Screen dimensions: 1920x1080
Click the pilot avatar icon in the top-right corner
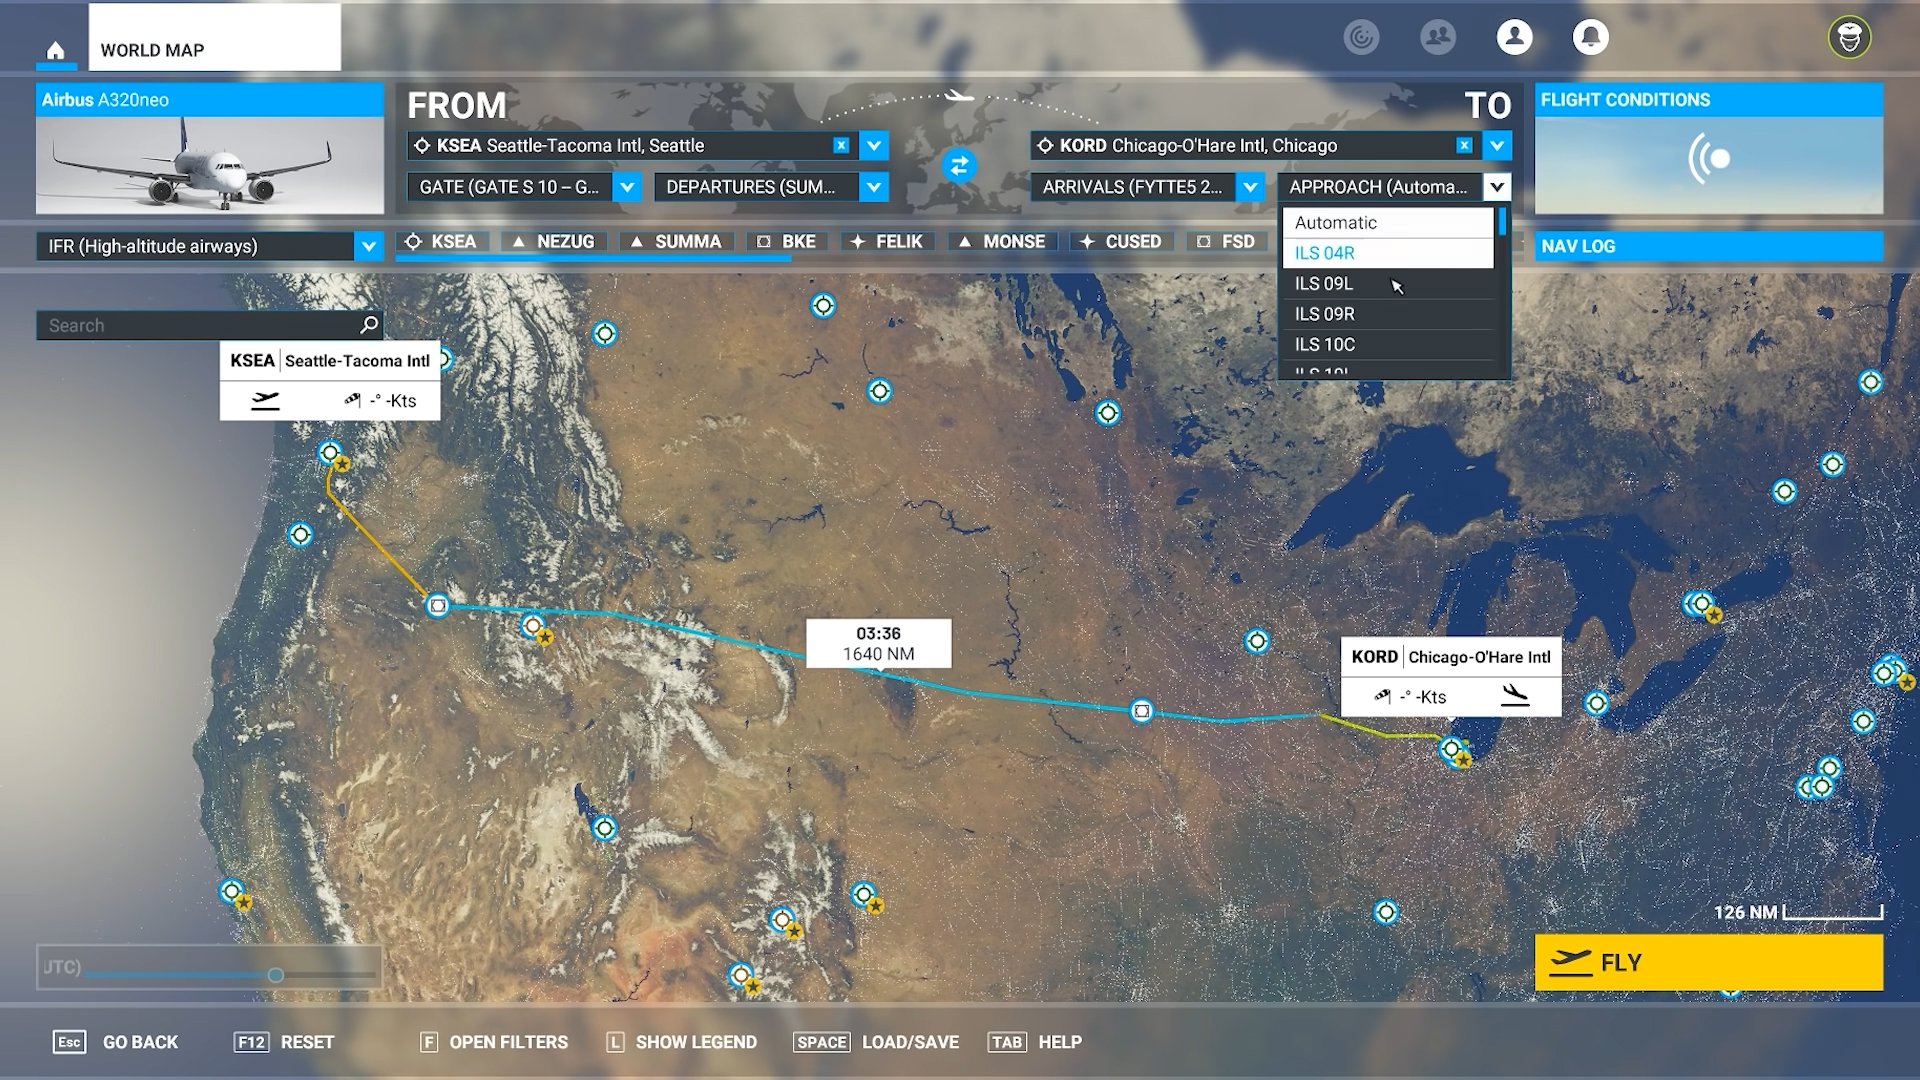(1851, 38)
